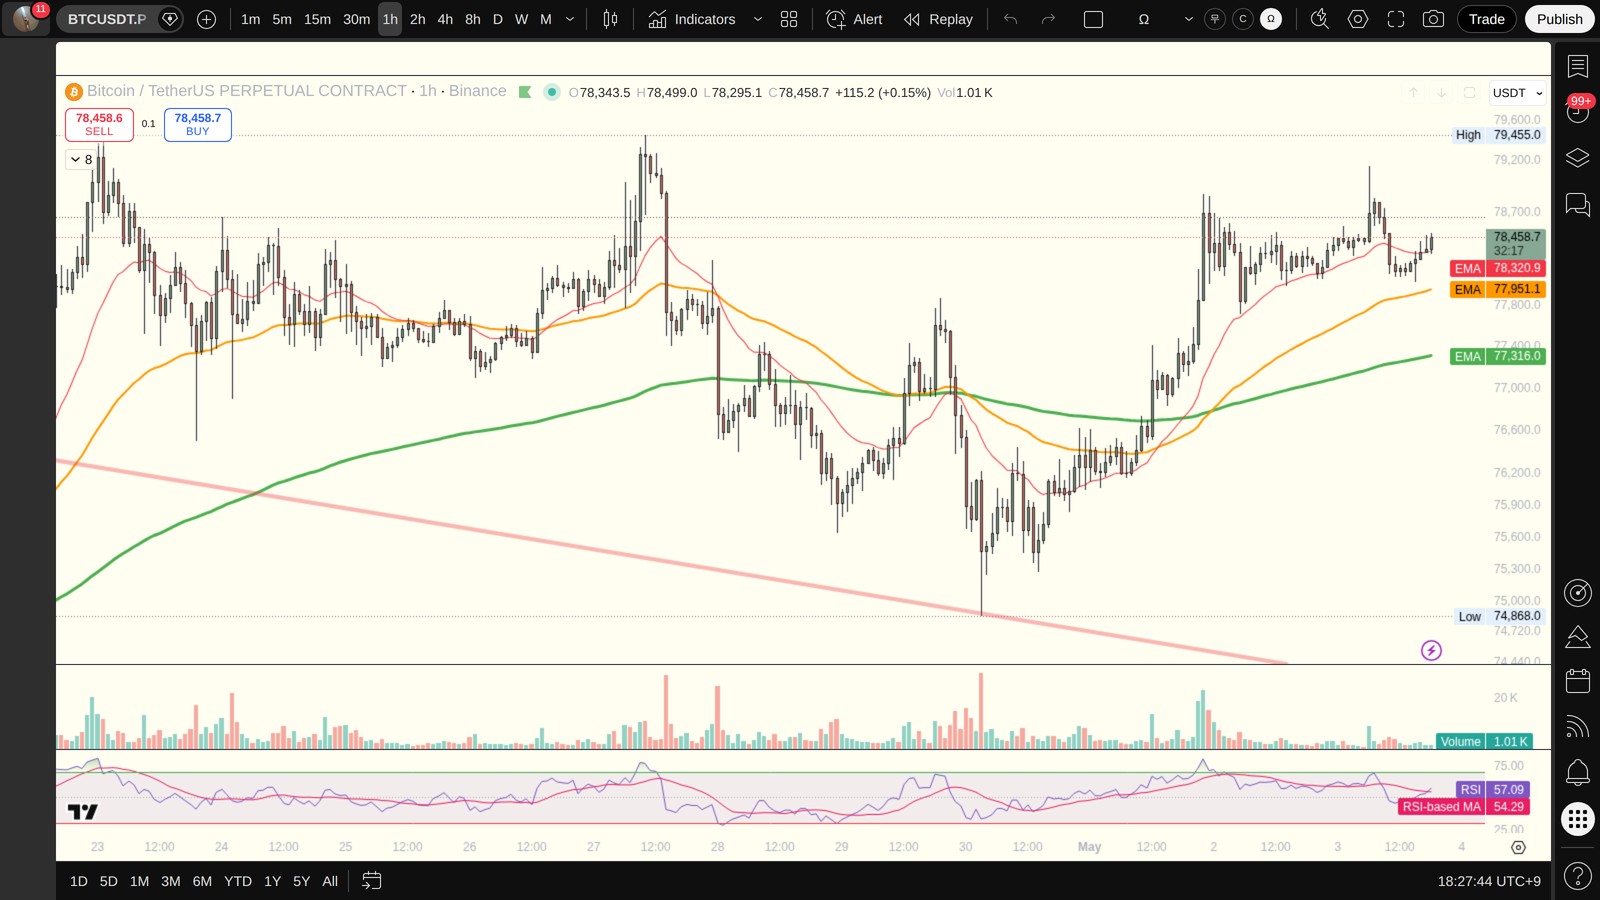The image size is (1600, 900).
Task: Click the blue BUY 78,458.7 button
Action: 198,124
